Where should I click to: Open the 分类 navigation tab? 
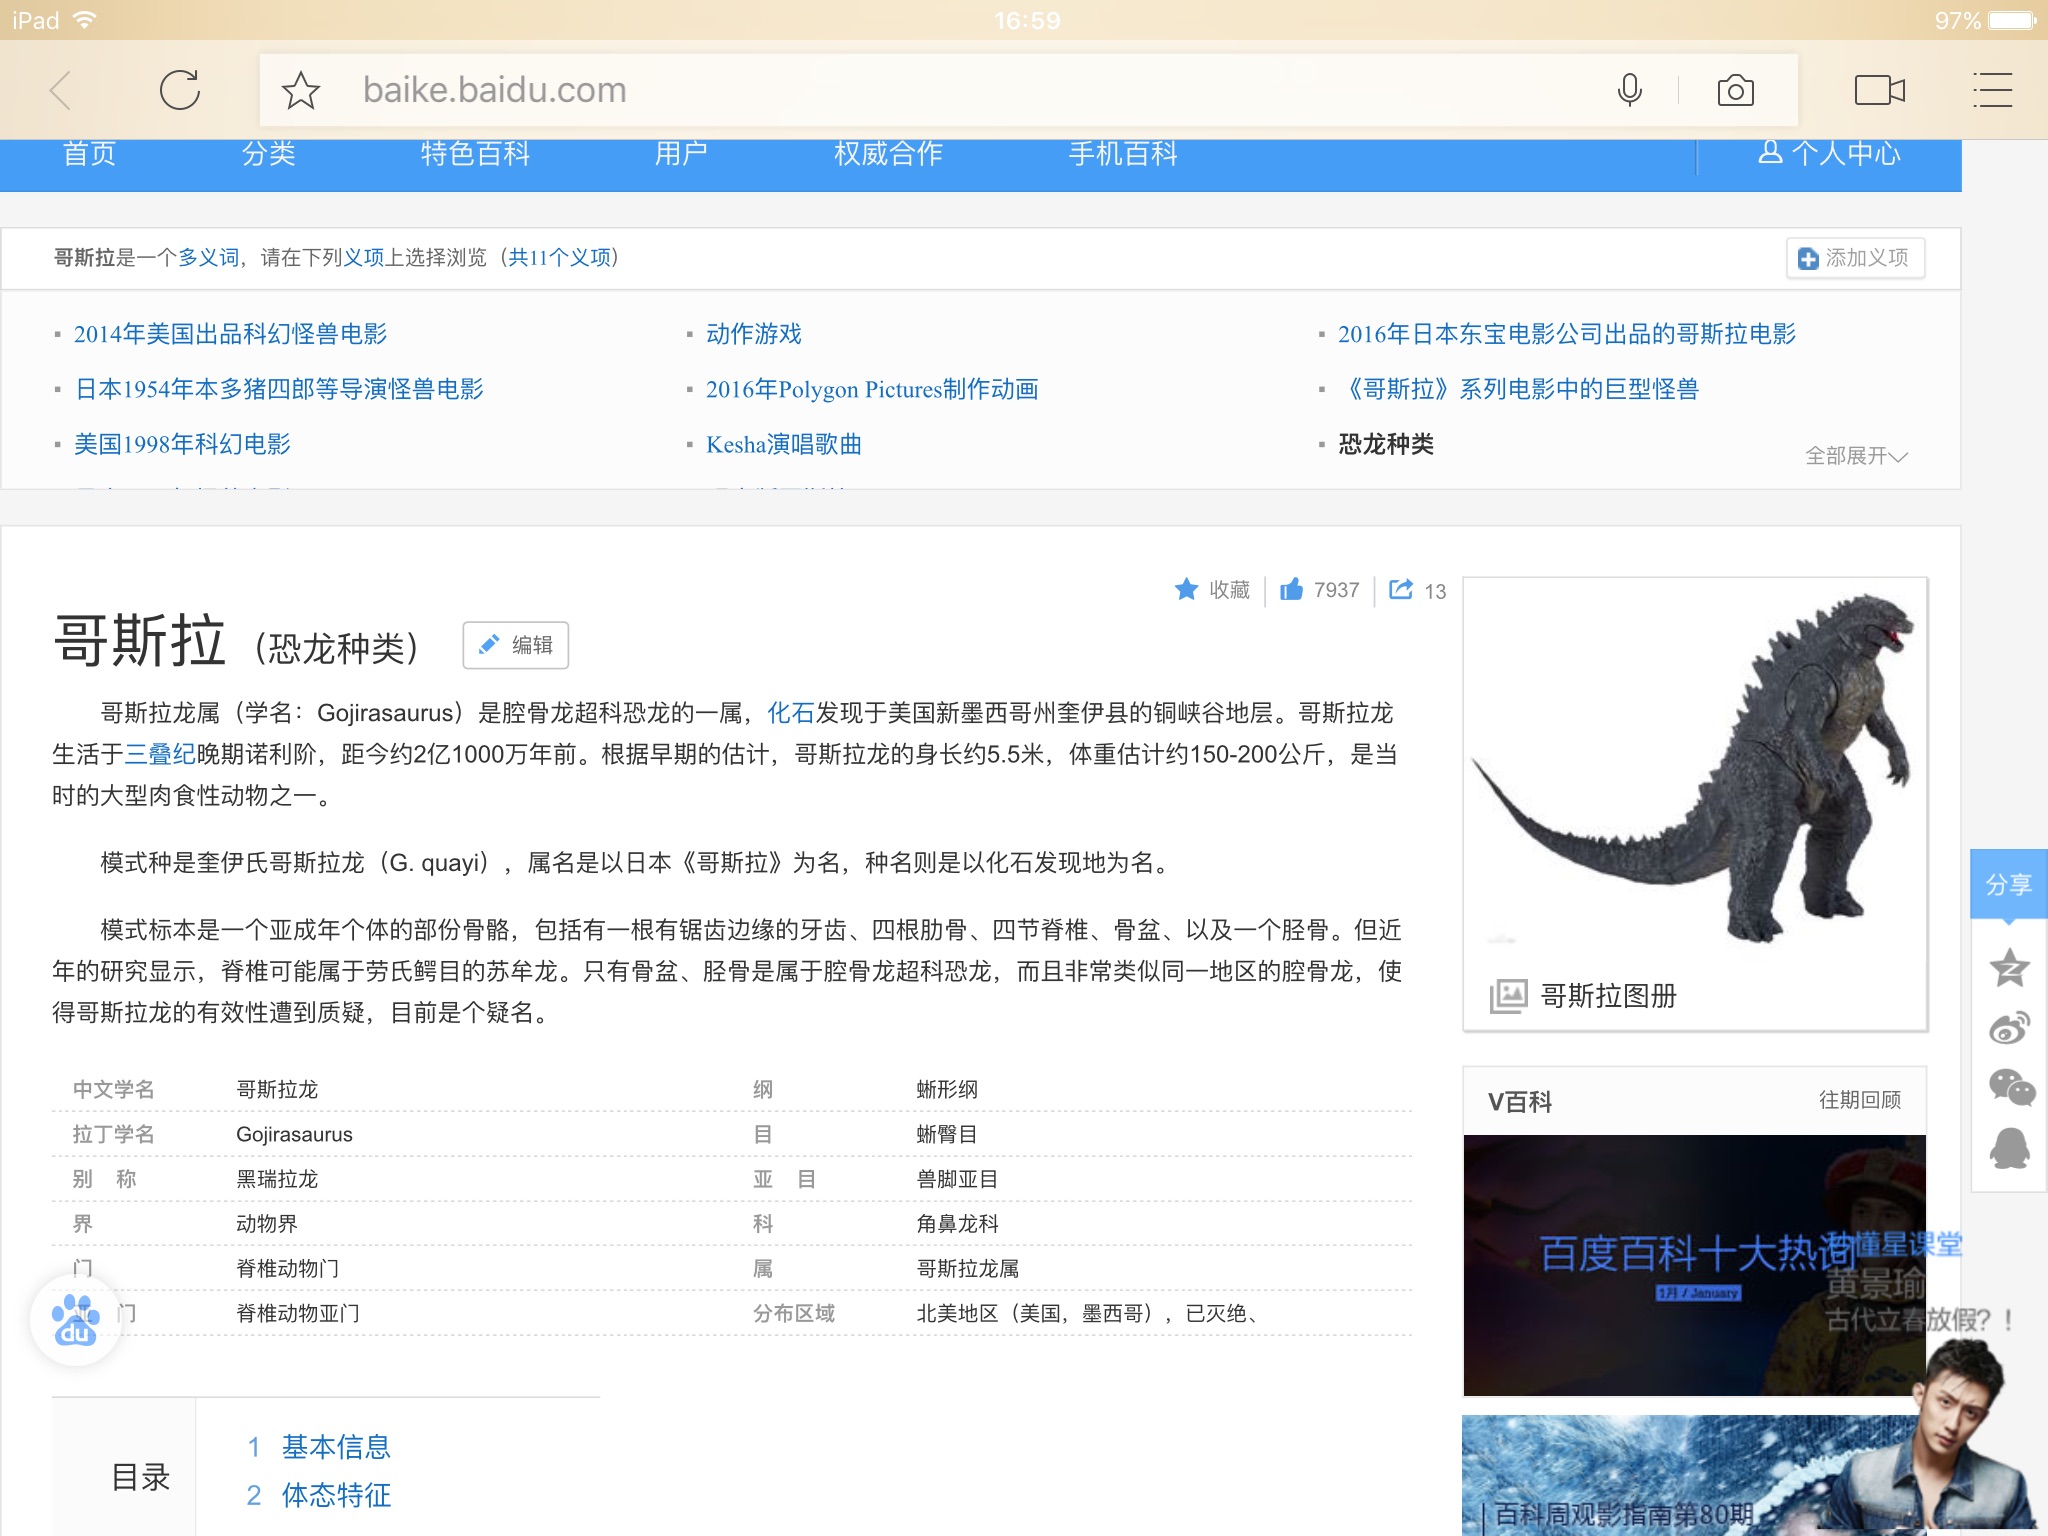268,153
